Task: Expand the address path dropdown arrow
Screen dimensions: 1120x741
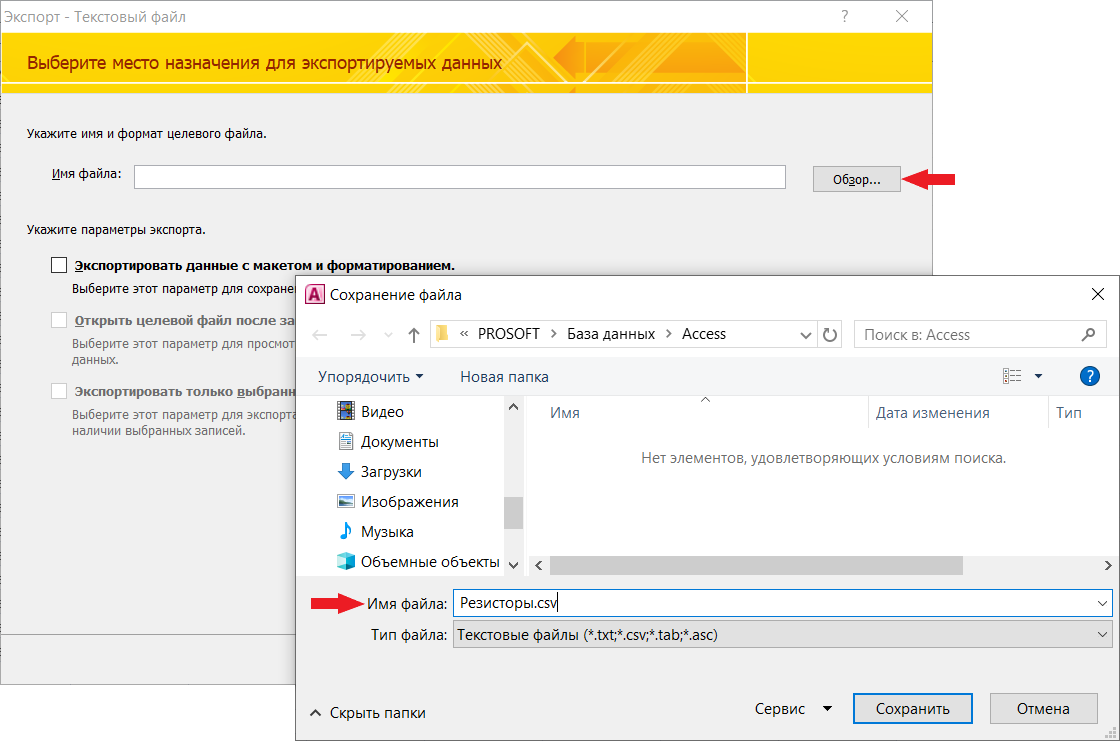Action: coord(806,335)
